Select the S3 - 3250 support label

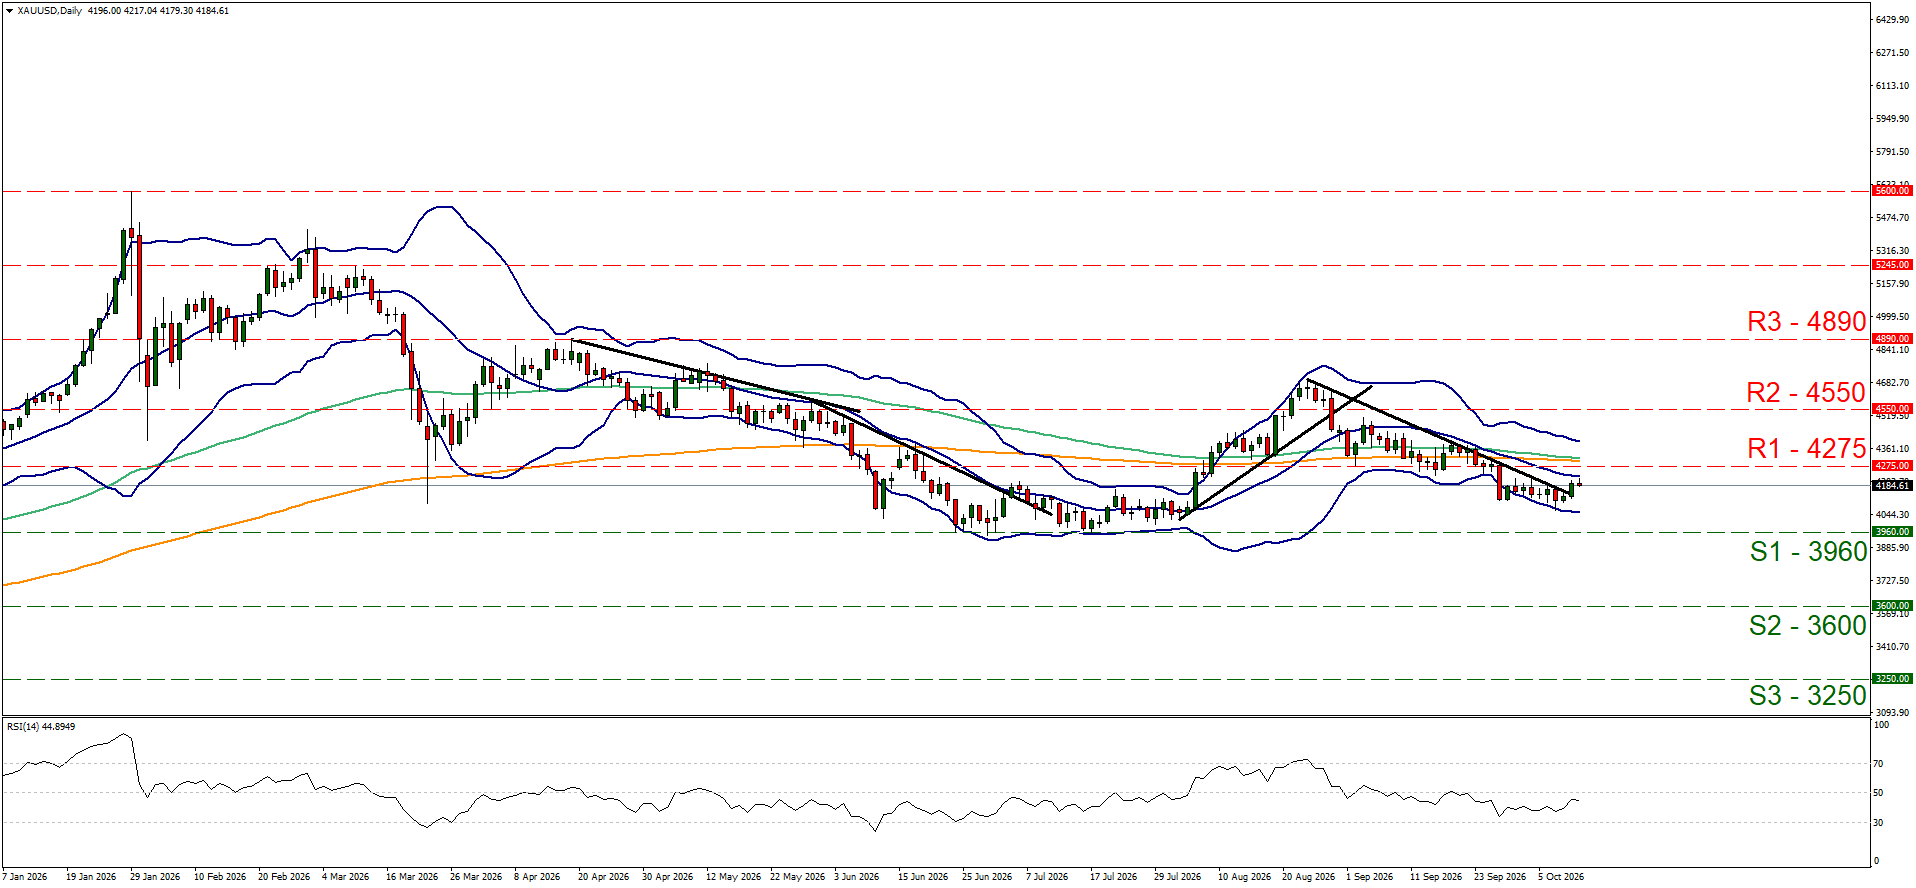pos(1808,696)
